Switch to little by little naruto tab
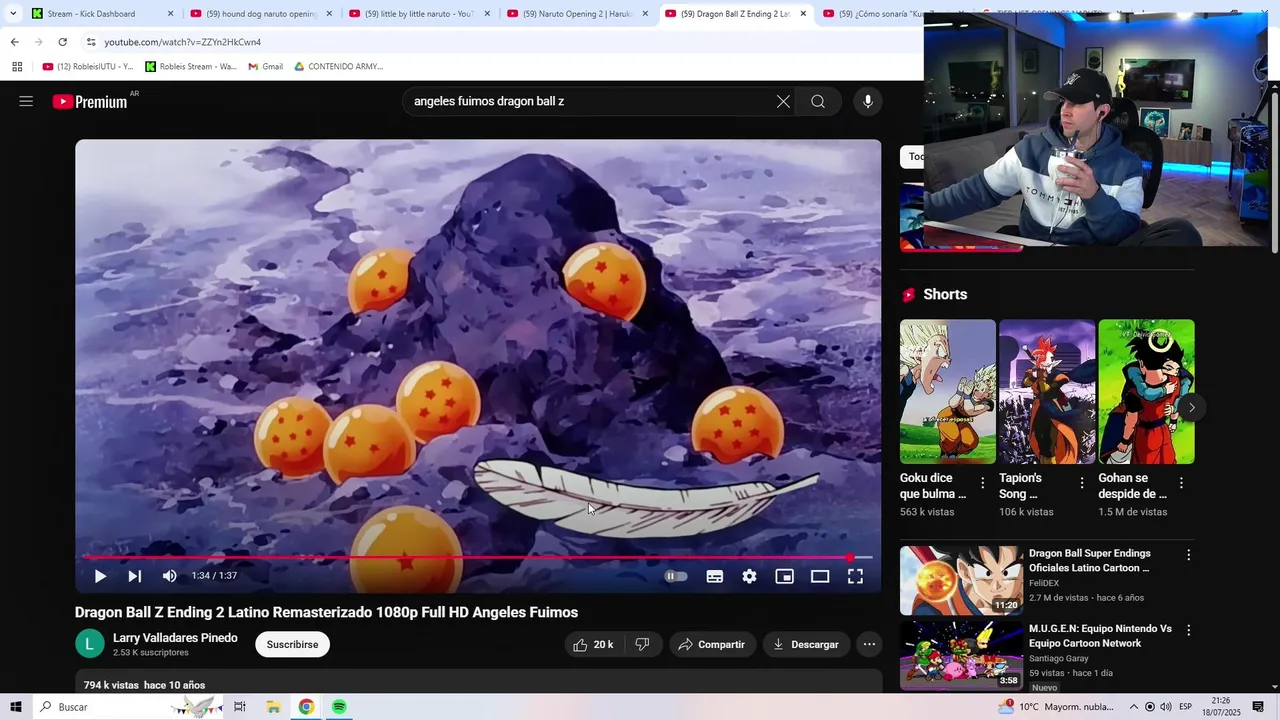Screen dimensions: 1280x720 420,14
